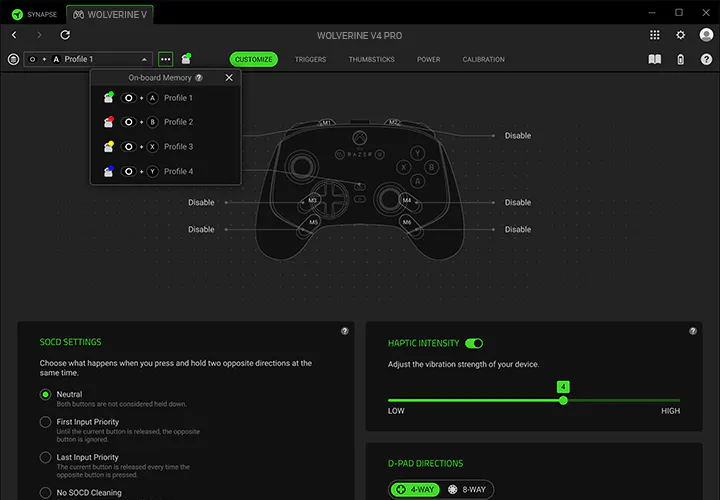This screenshot has width=720, height=500.
Task: Click the M1 button on controller diagram
Action: (326, 123)
